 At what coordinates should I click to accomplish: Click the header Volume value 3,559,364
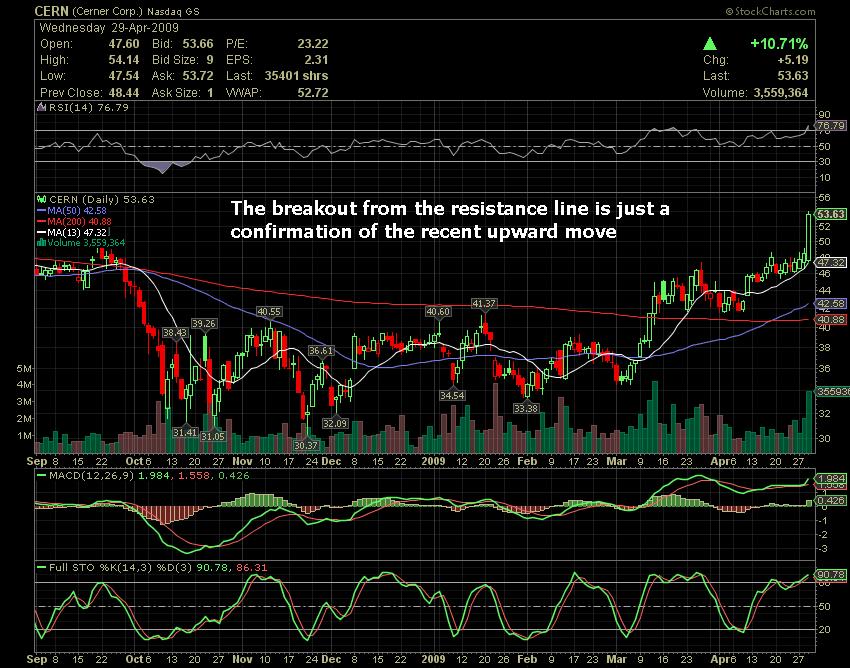pyautogui.click(x=781, y=93)
